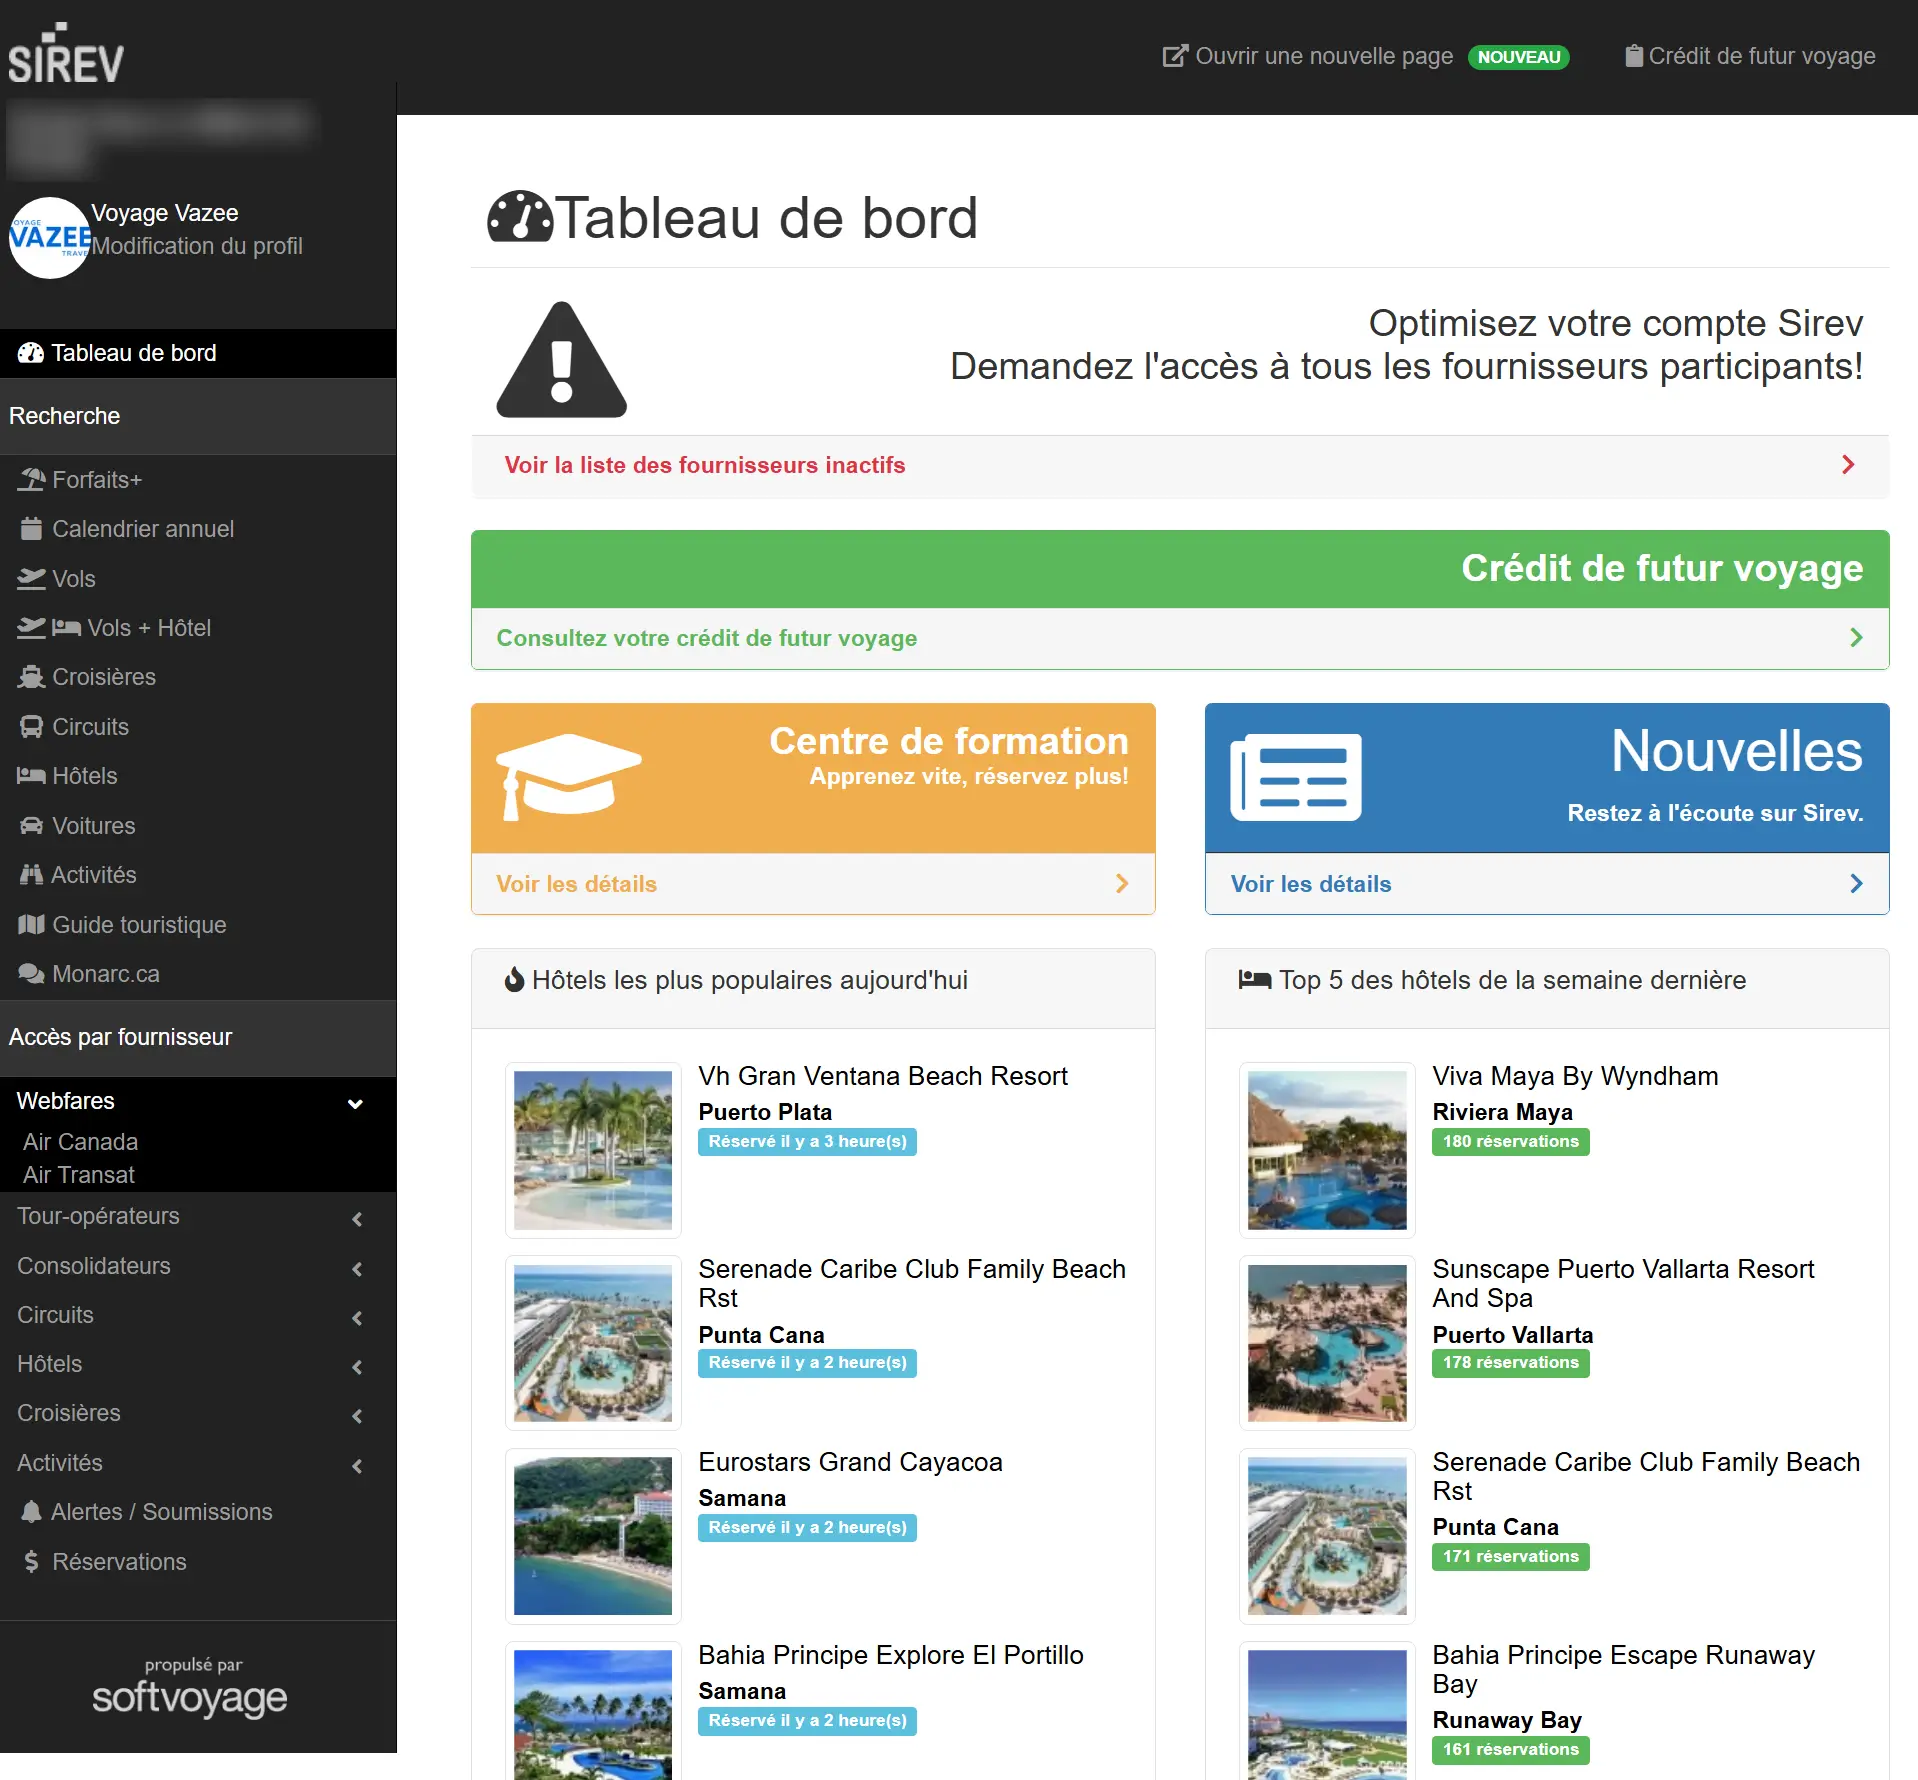Click the car icon for Voitures

click(32, 826)
